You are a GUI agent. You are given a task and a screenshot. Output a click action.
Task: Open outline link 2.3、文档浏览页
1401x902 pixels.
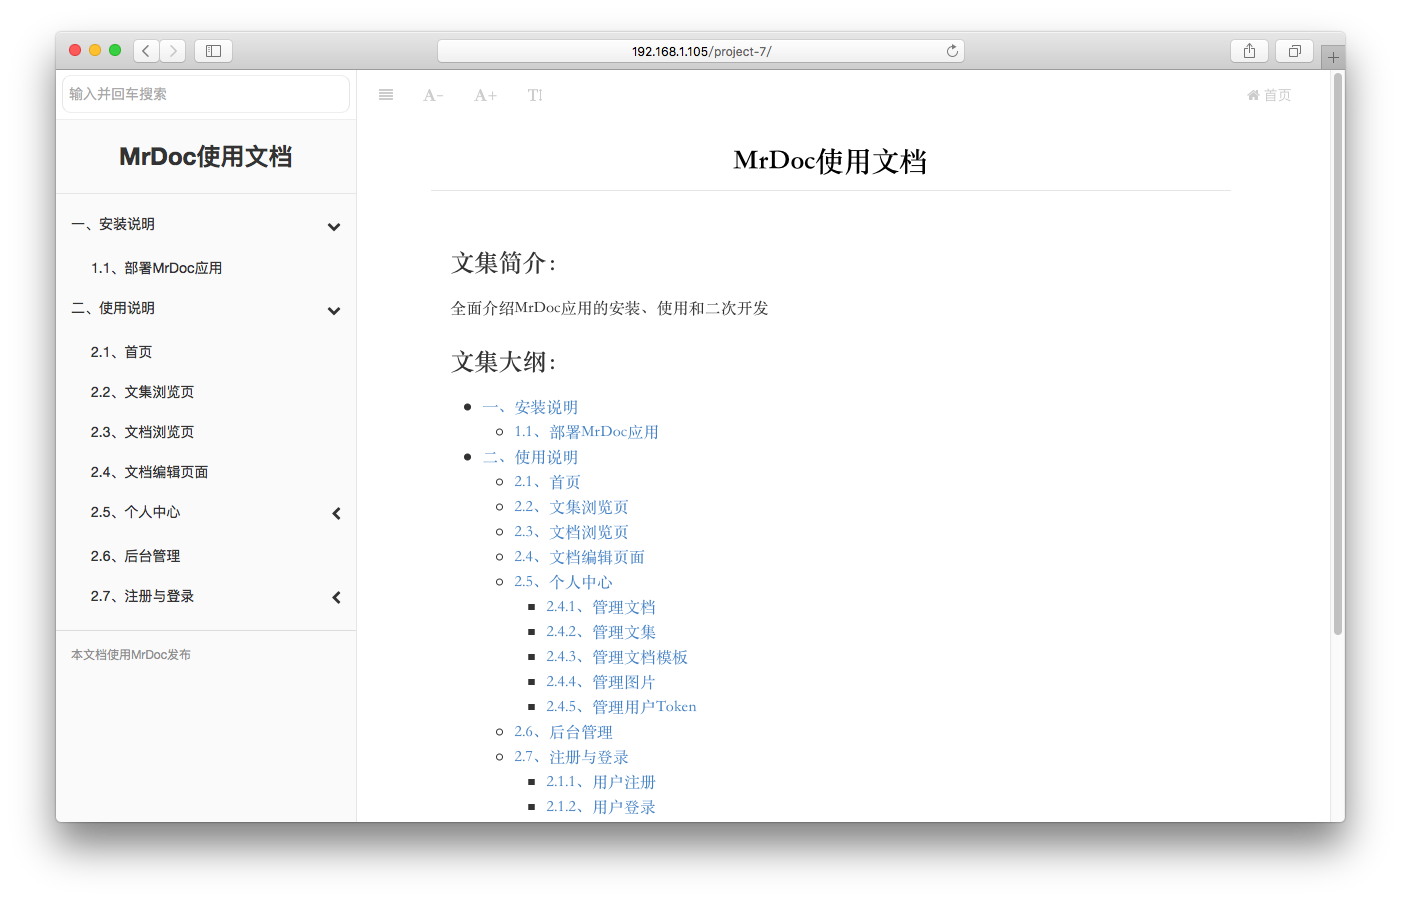tap(571, 532)
